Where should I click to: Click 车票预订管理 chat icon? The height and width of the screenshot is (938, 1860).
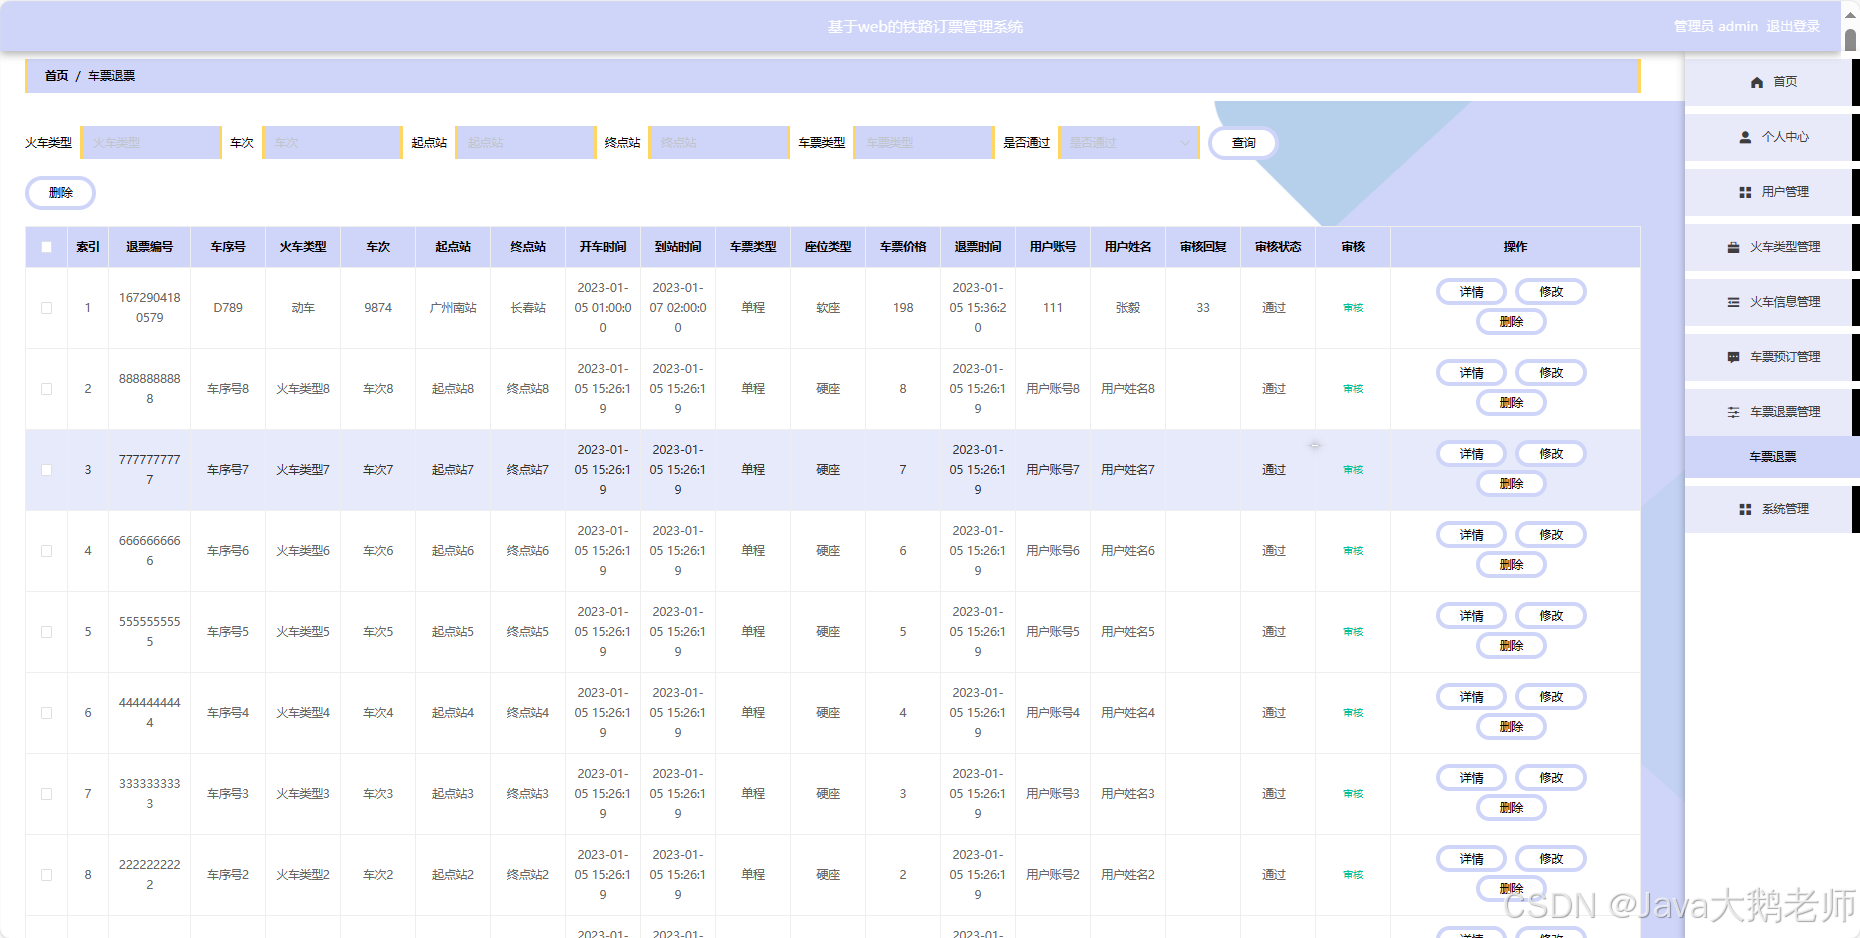[x=1733, y=357]
